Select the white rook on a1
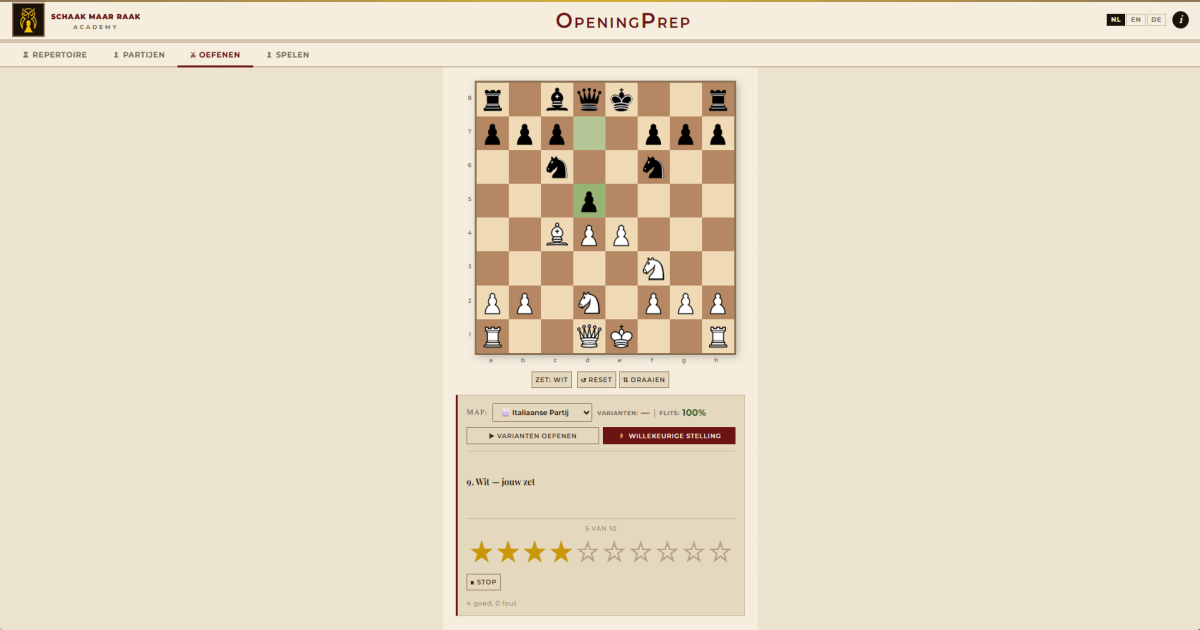Screen dimensions: 1200x630 pos(492,337)
